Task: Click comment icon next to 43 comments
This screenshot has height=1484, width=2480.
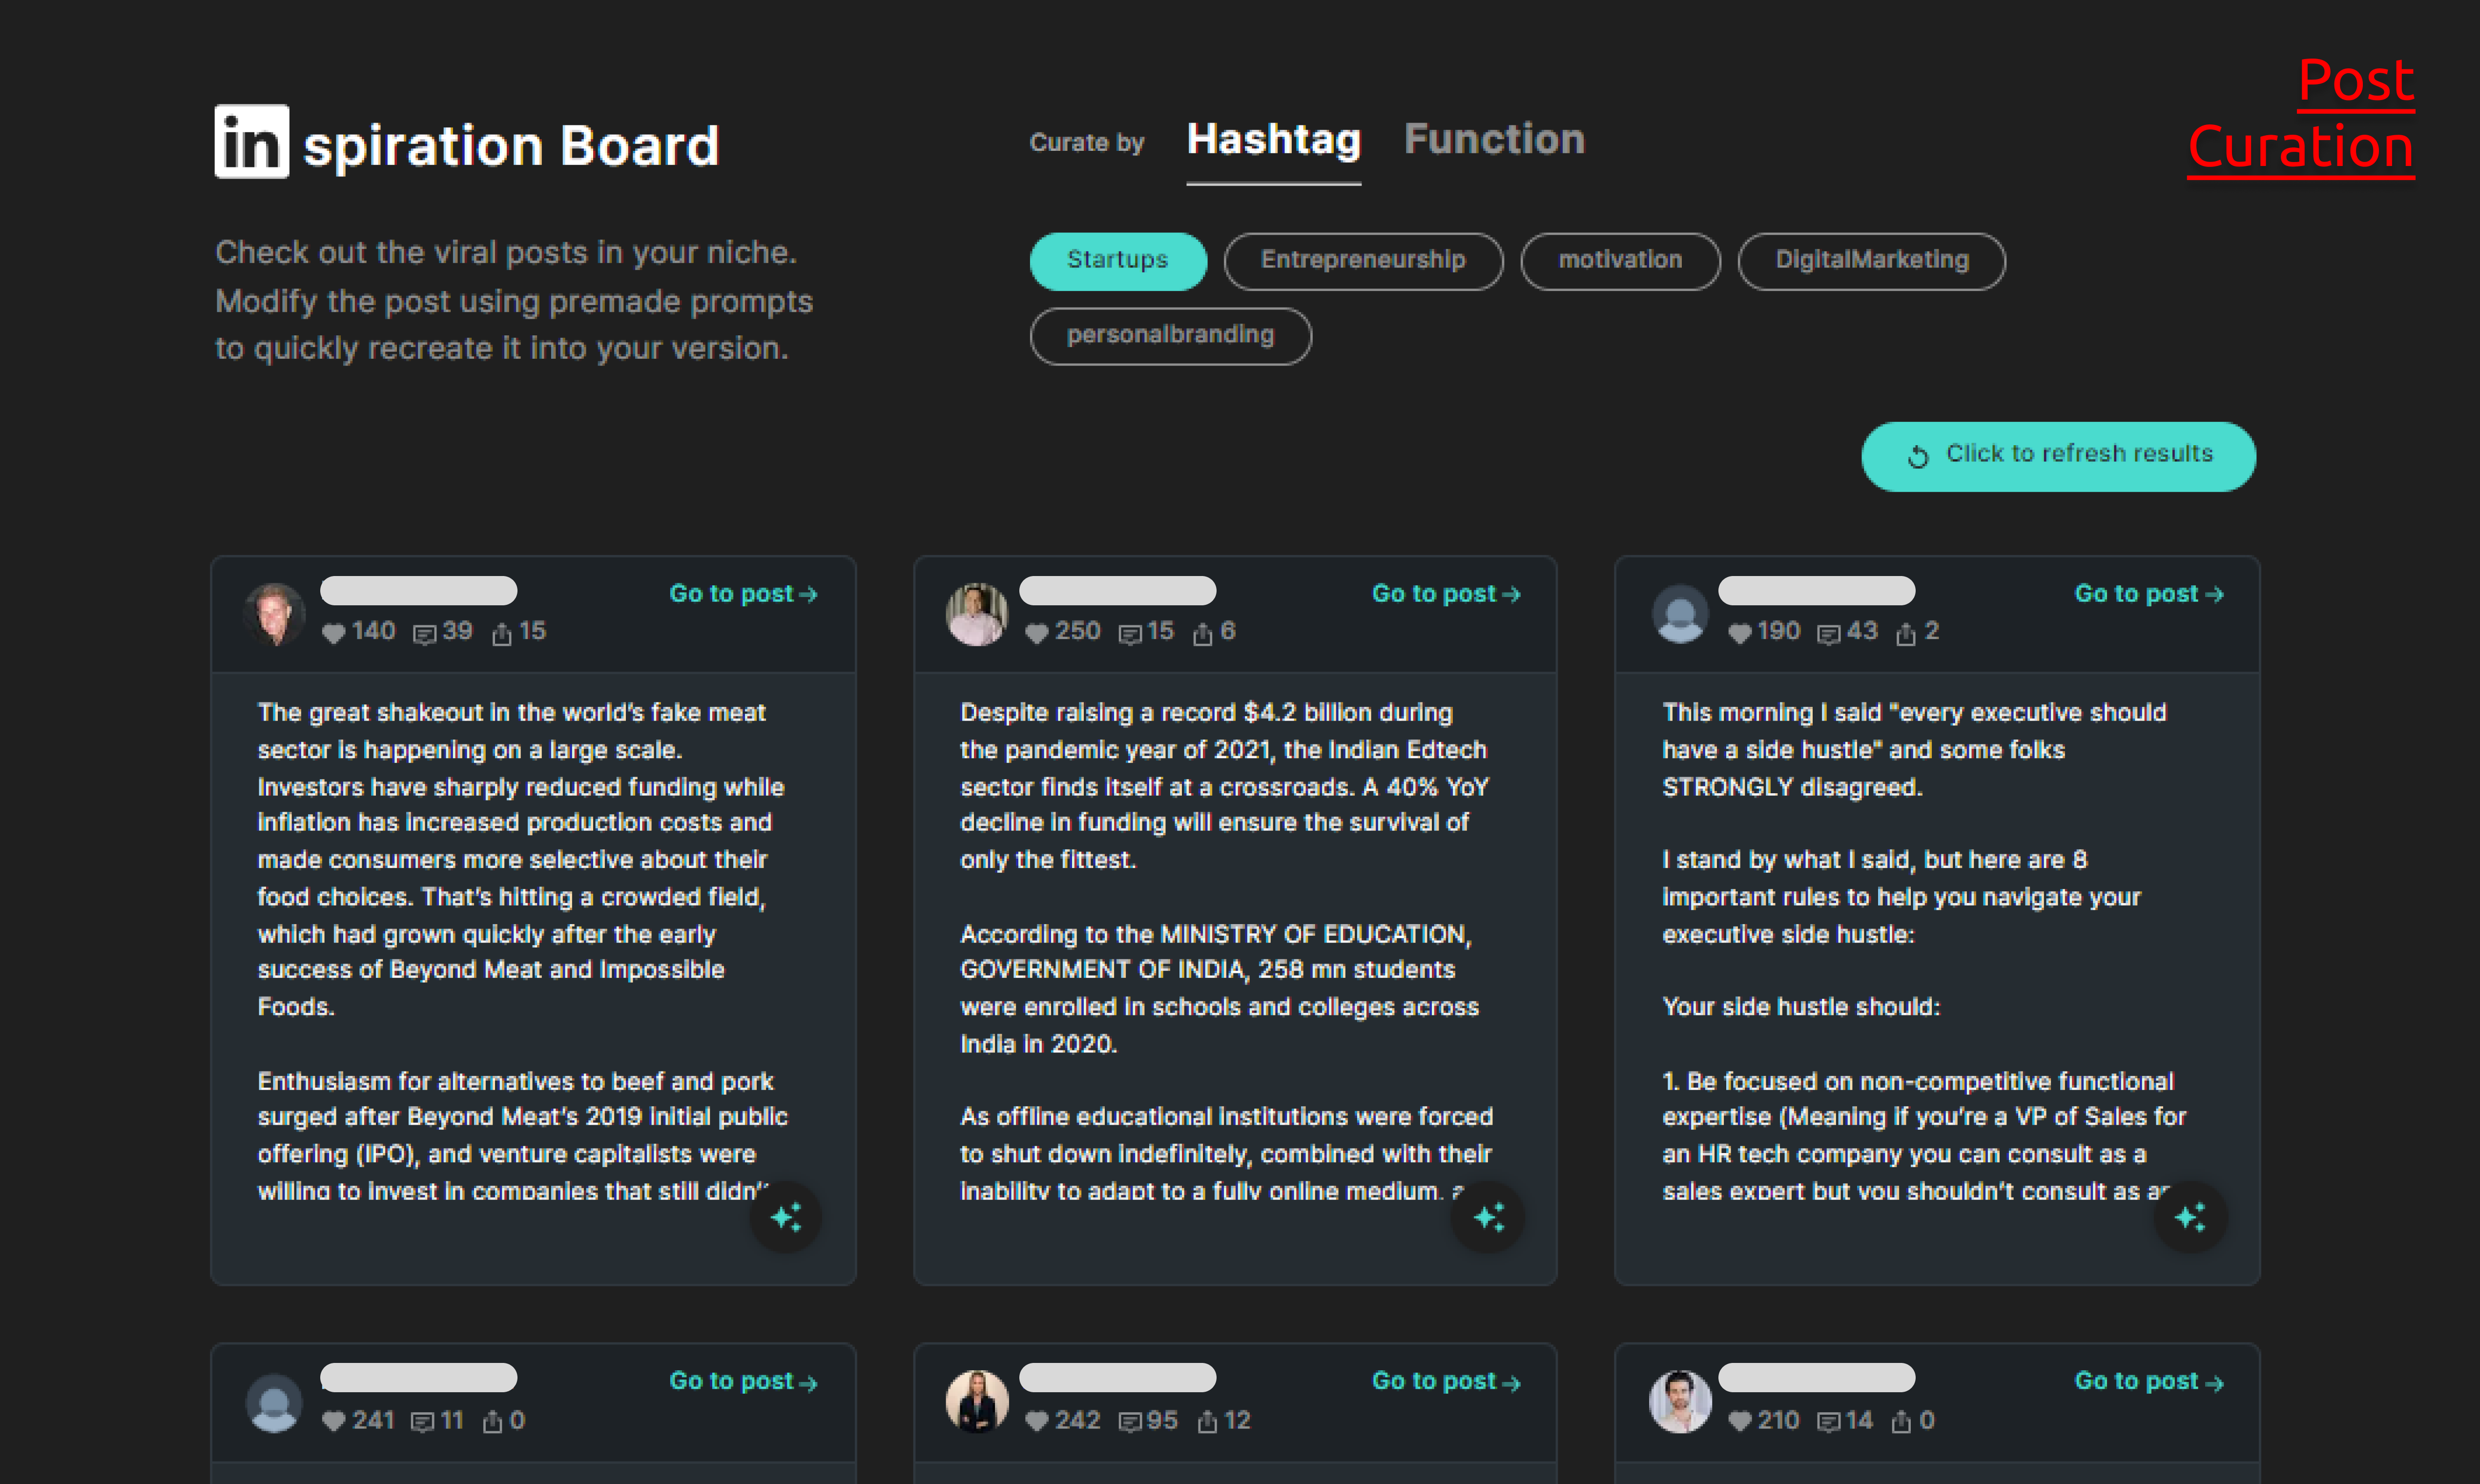Action: coord(1829,634)
